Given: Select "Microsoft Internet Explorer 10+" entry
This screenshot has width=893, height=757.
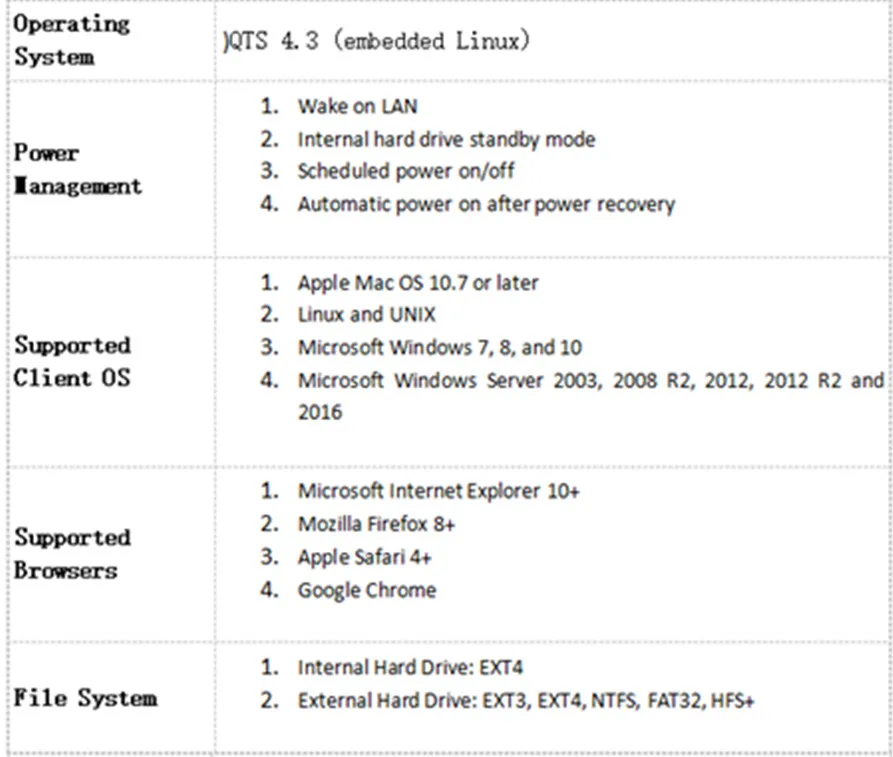Looking at the screenshot, I should pos(438,491).
